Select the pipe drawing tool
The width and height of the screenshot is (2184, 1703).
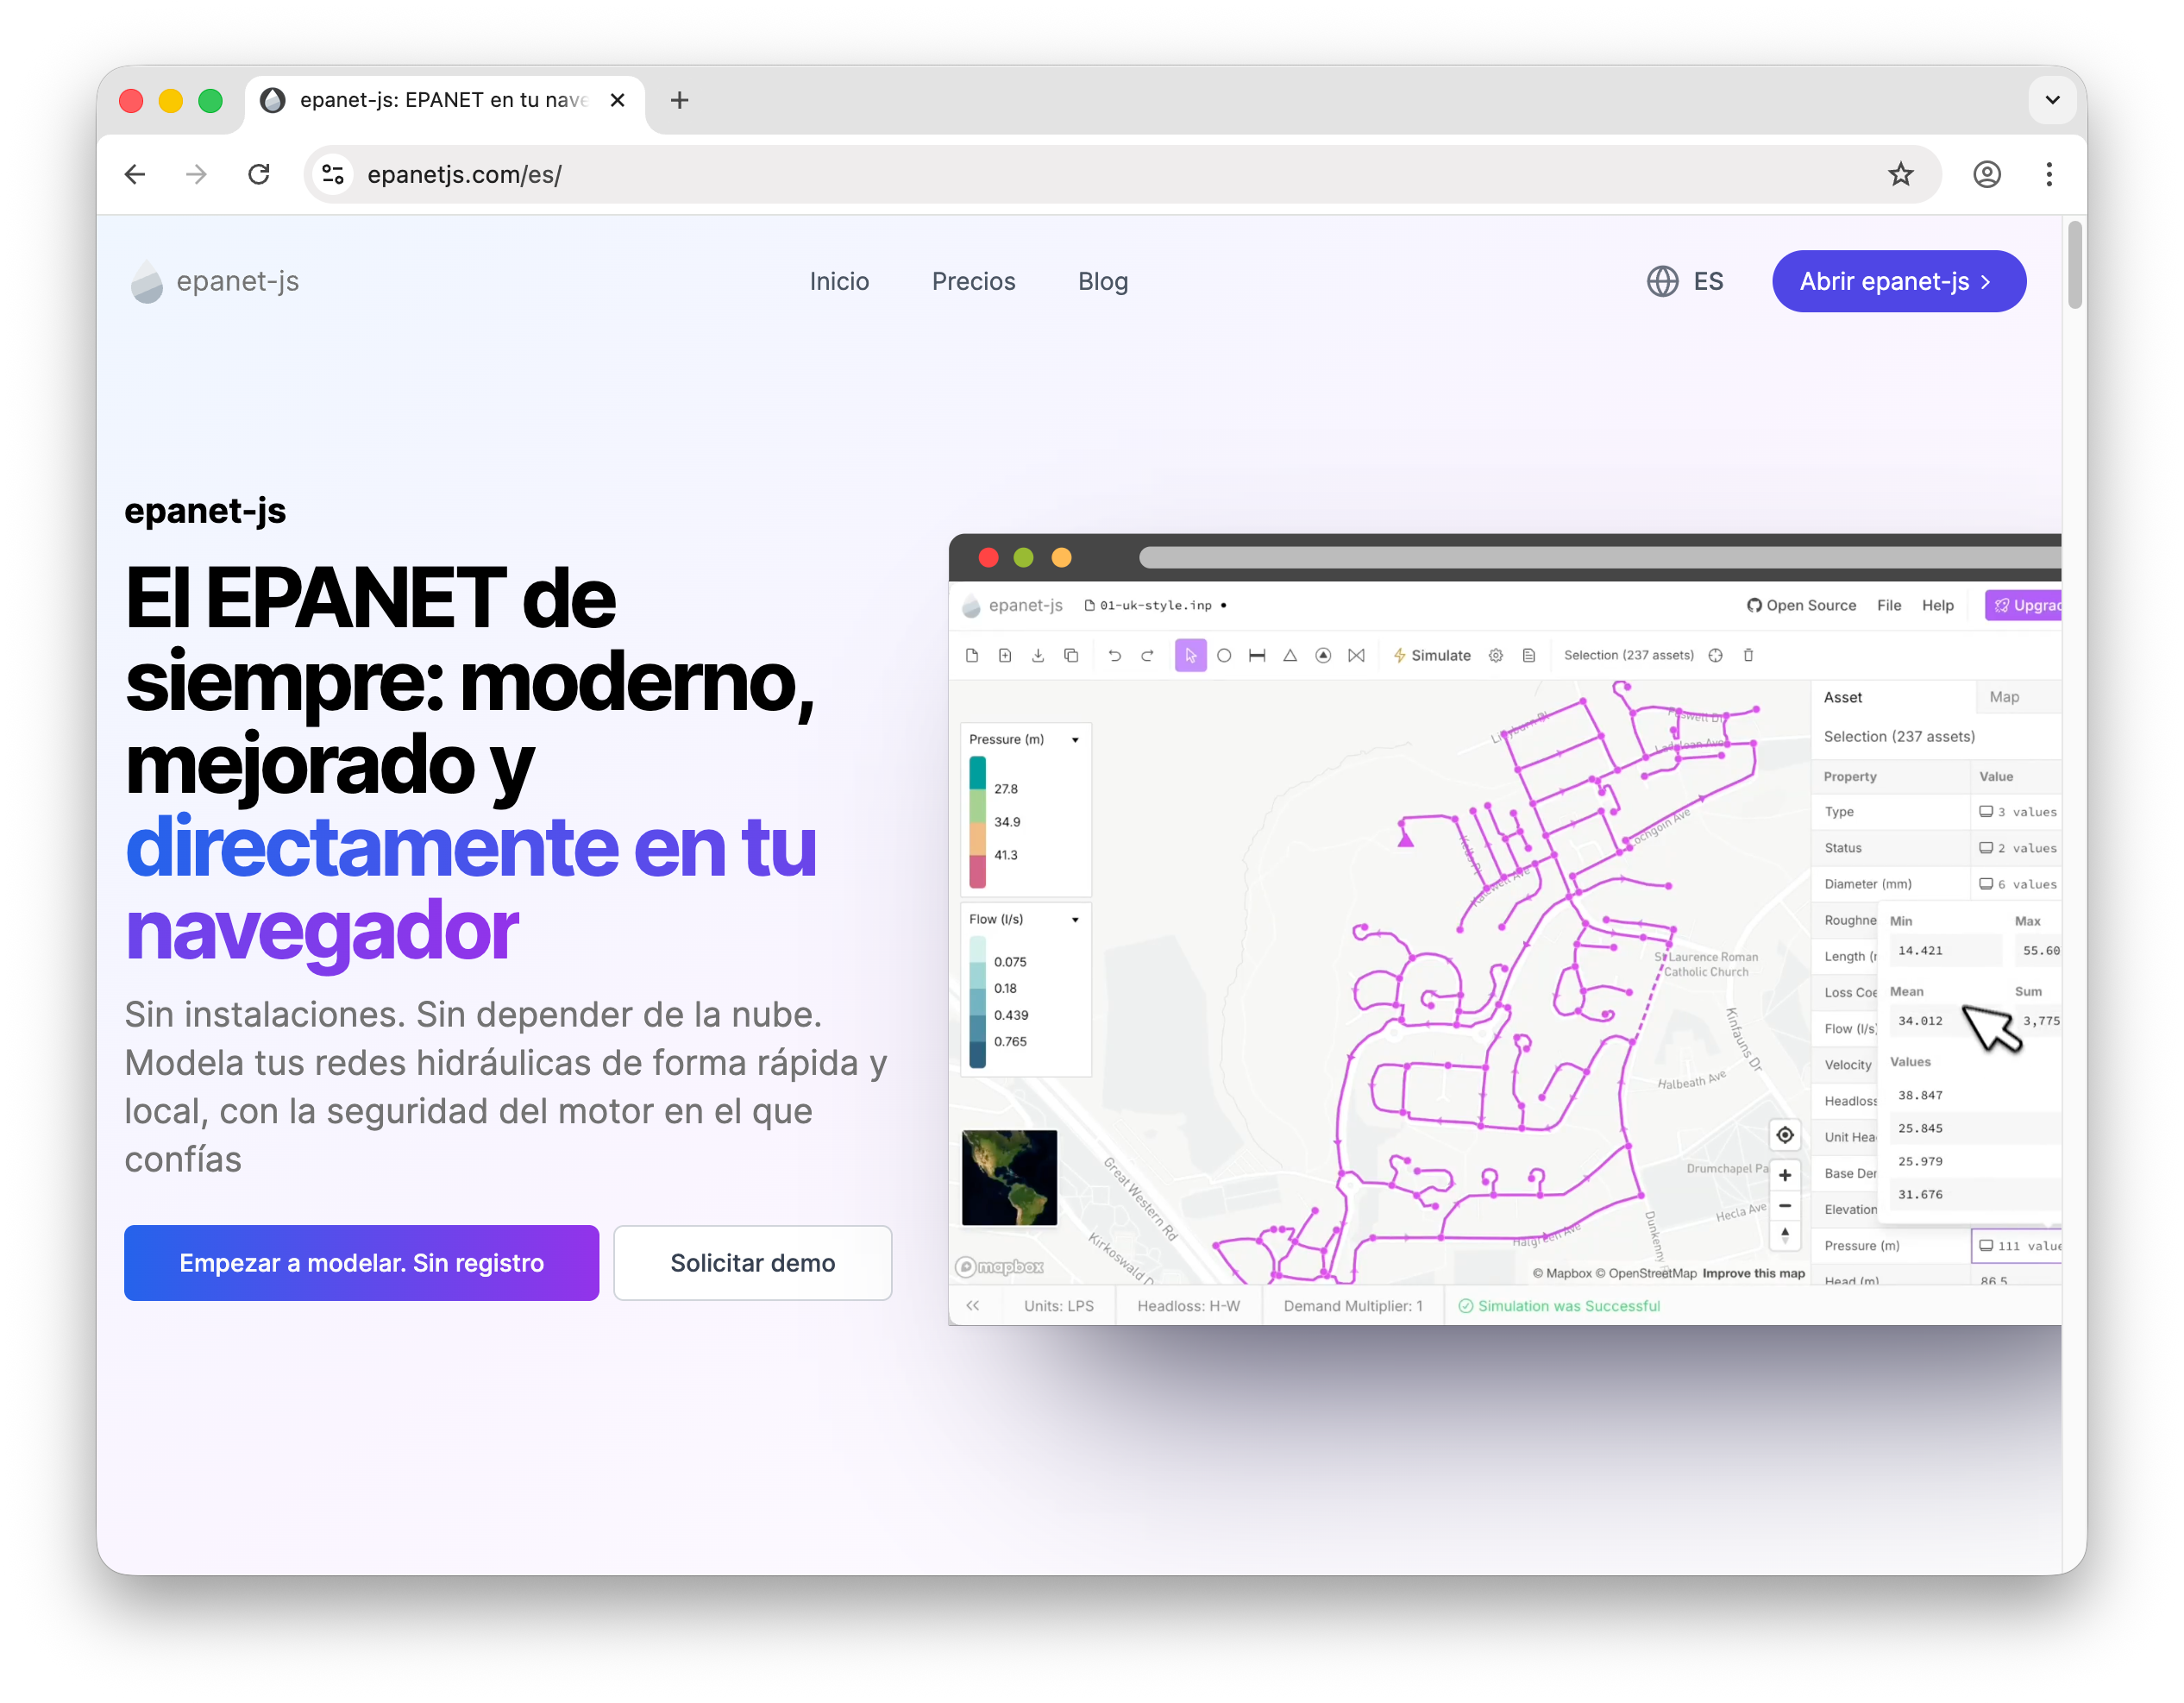pos(1258,655)
